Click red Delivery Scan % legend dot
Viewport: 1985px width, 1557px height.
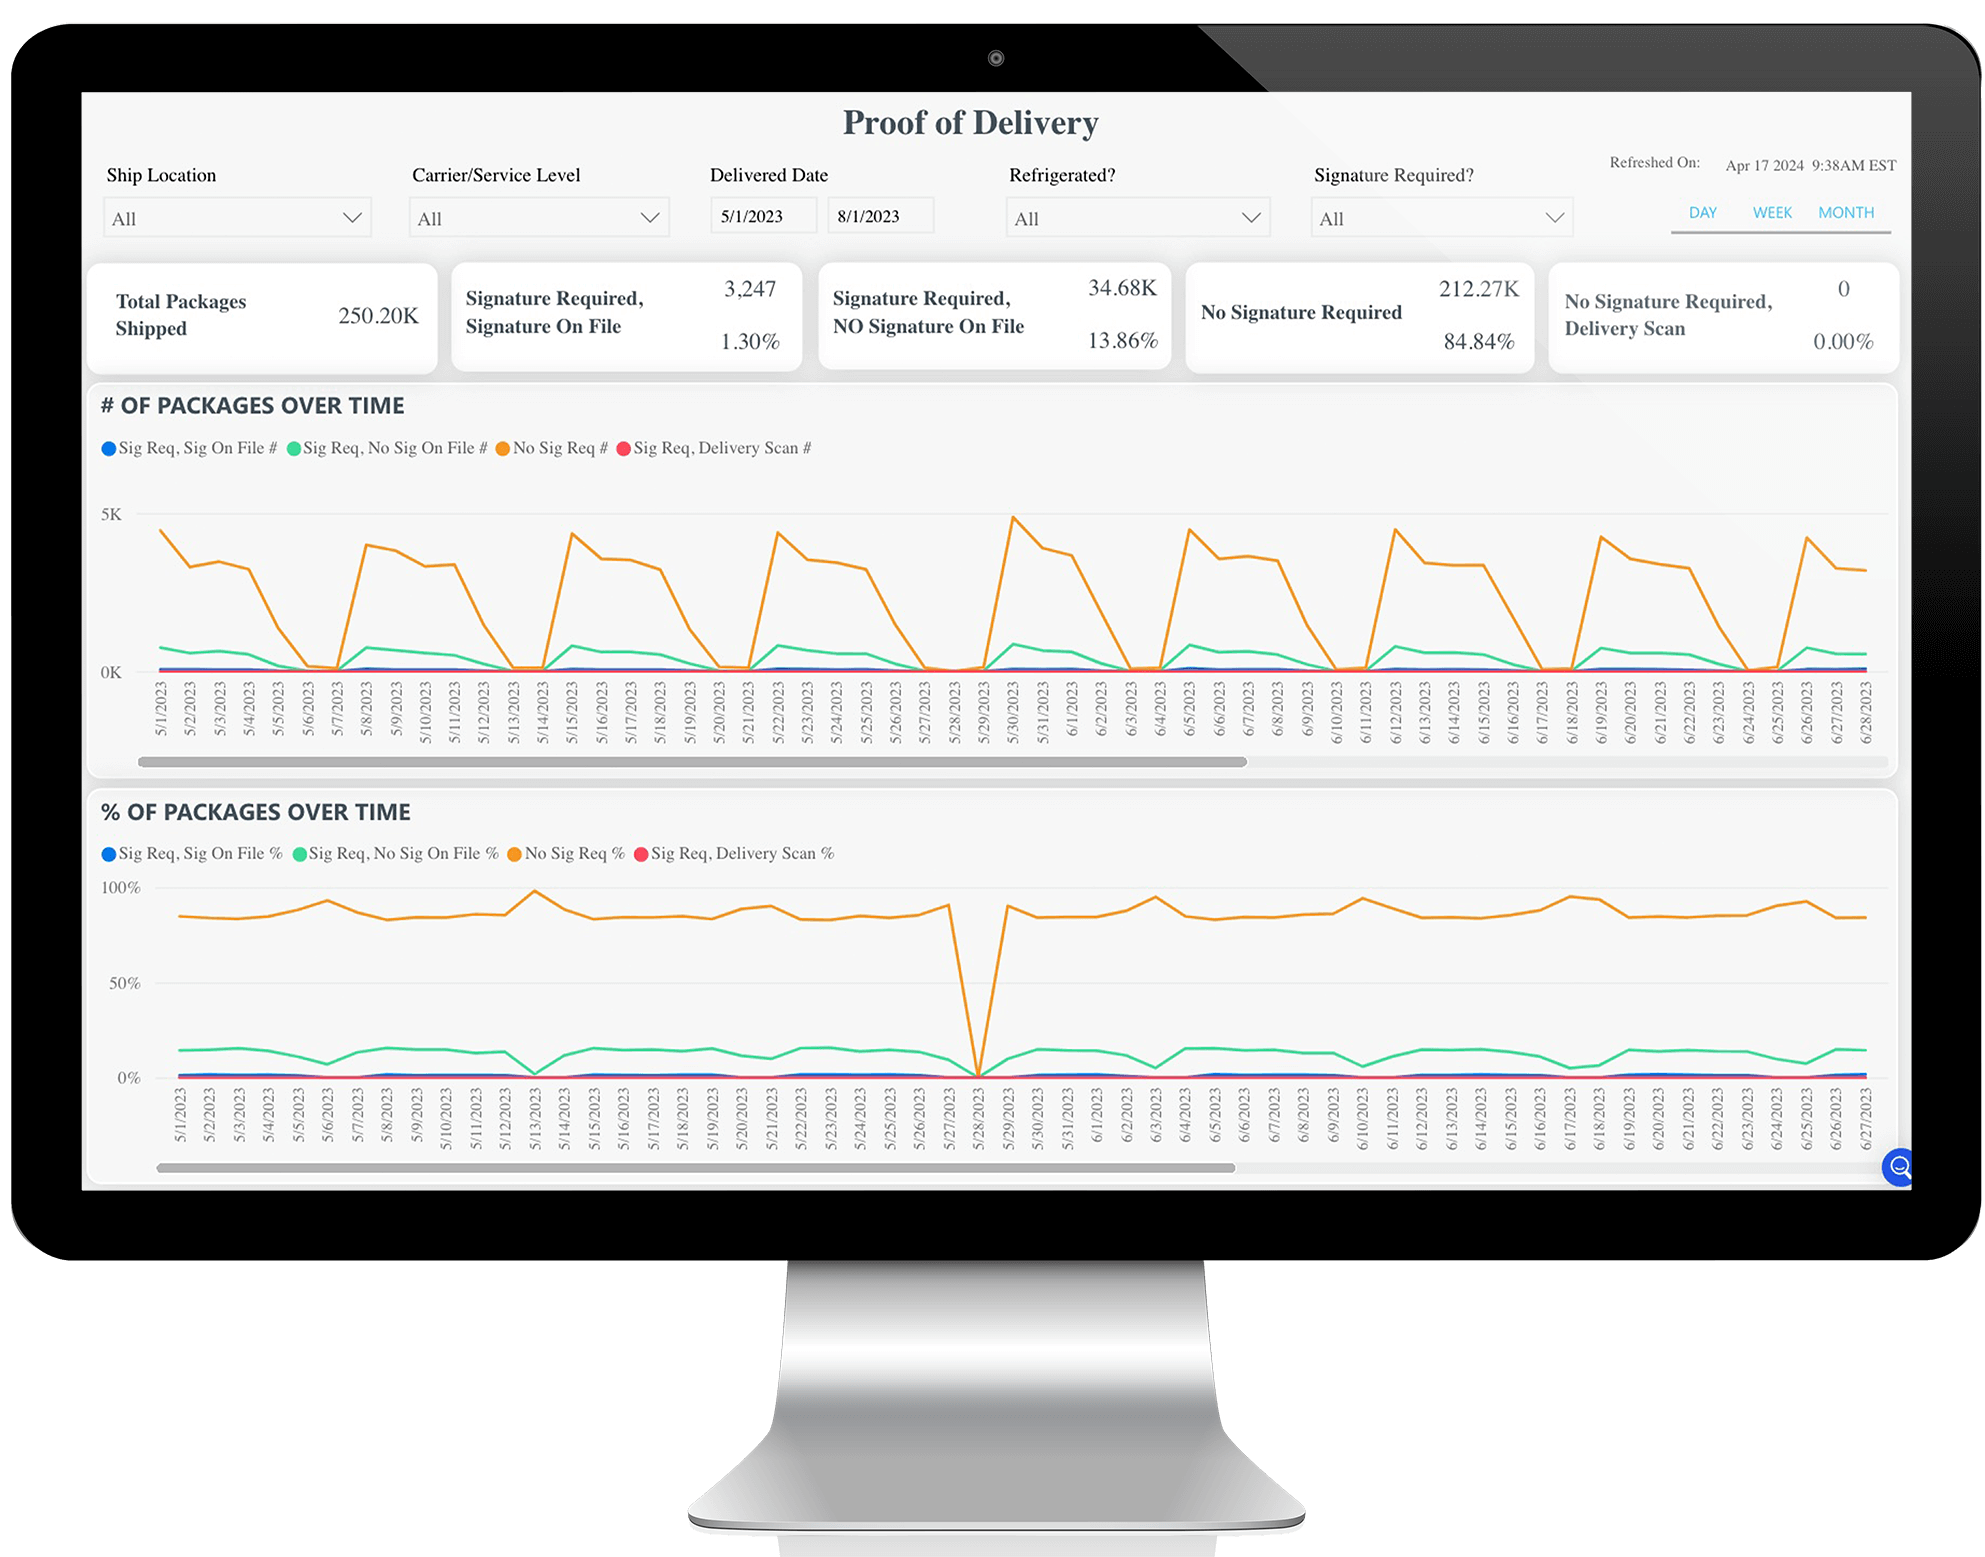[x=641, y=854]
